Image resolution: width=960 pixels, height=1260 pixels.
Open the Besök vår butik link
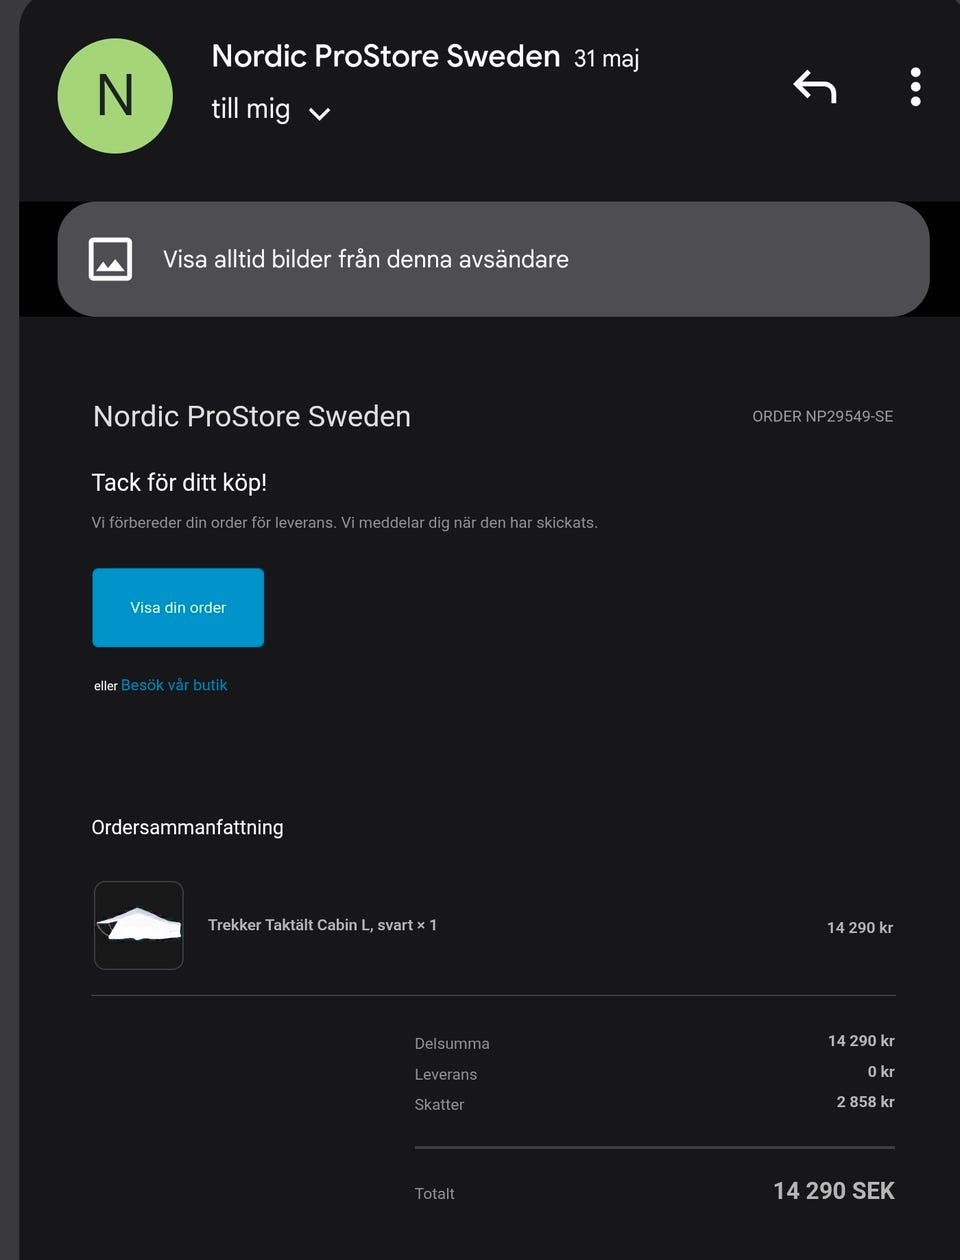click(174, 685)
